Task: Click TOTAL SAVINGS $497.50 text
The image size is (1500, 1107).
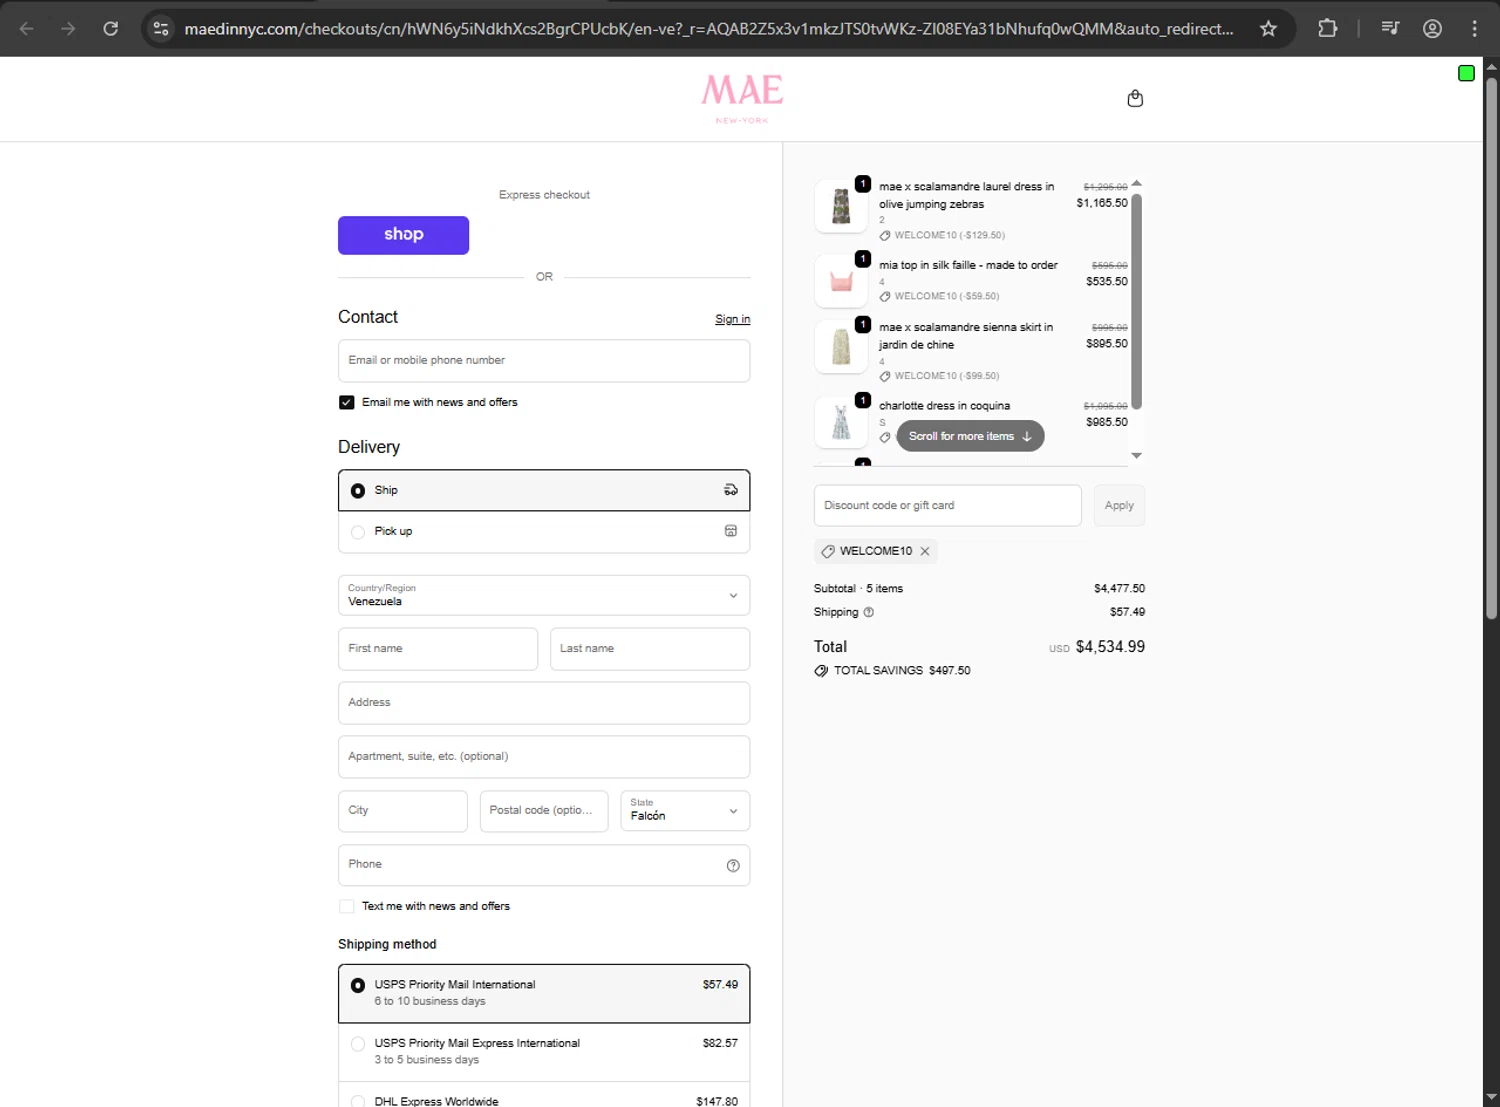Action: [902, 671]
